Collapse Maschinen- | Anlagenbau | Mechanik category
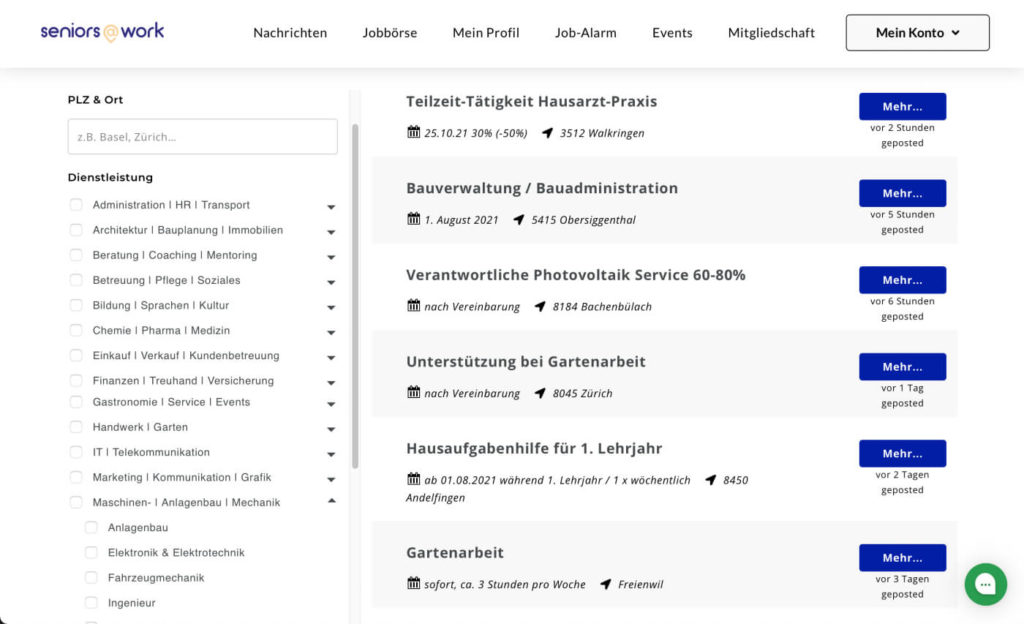The image size is (1024, 624). click(331, 501)
